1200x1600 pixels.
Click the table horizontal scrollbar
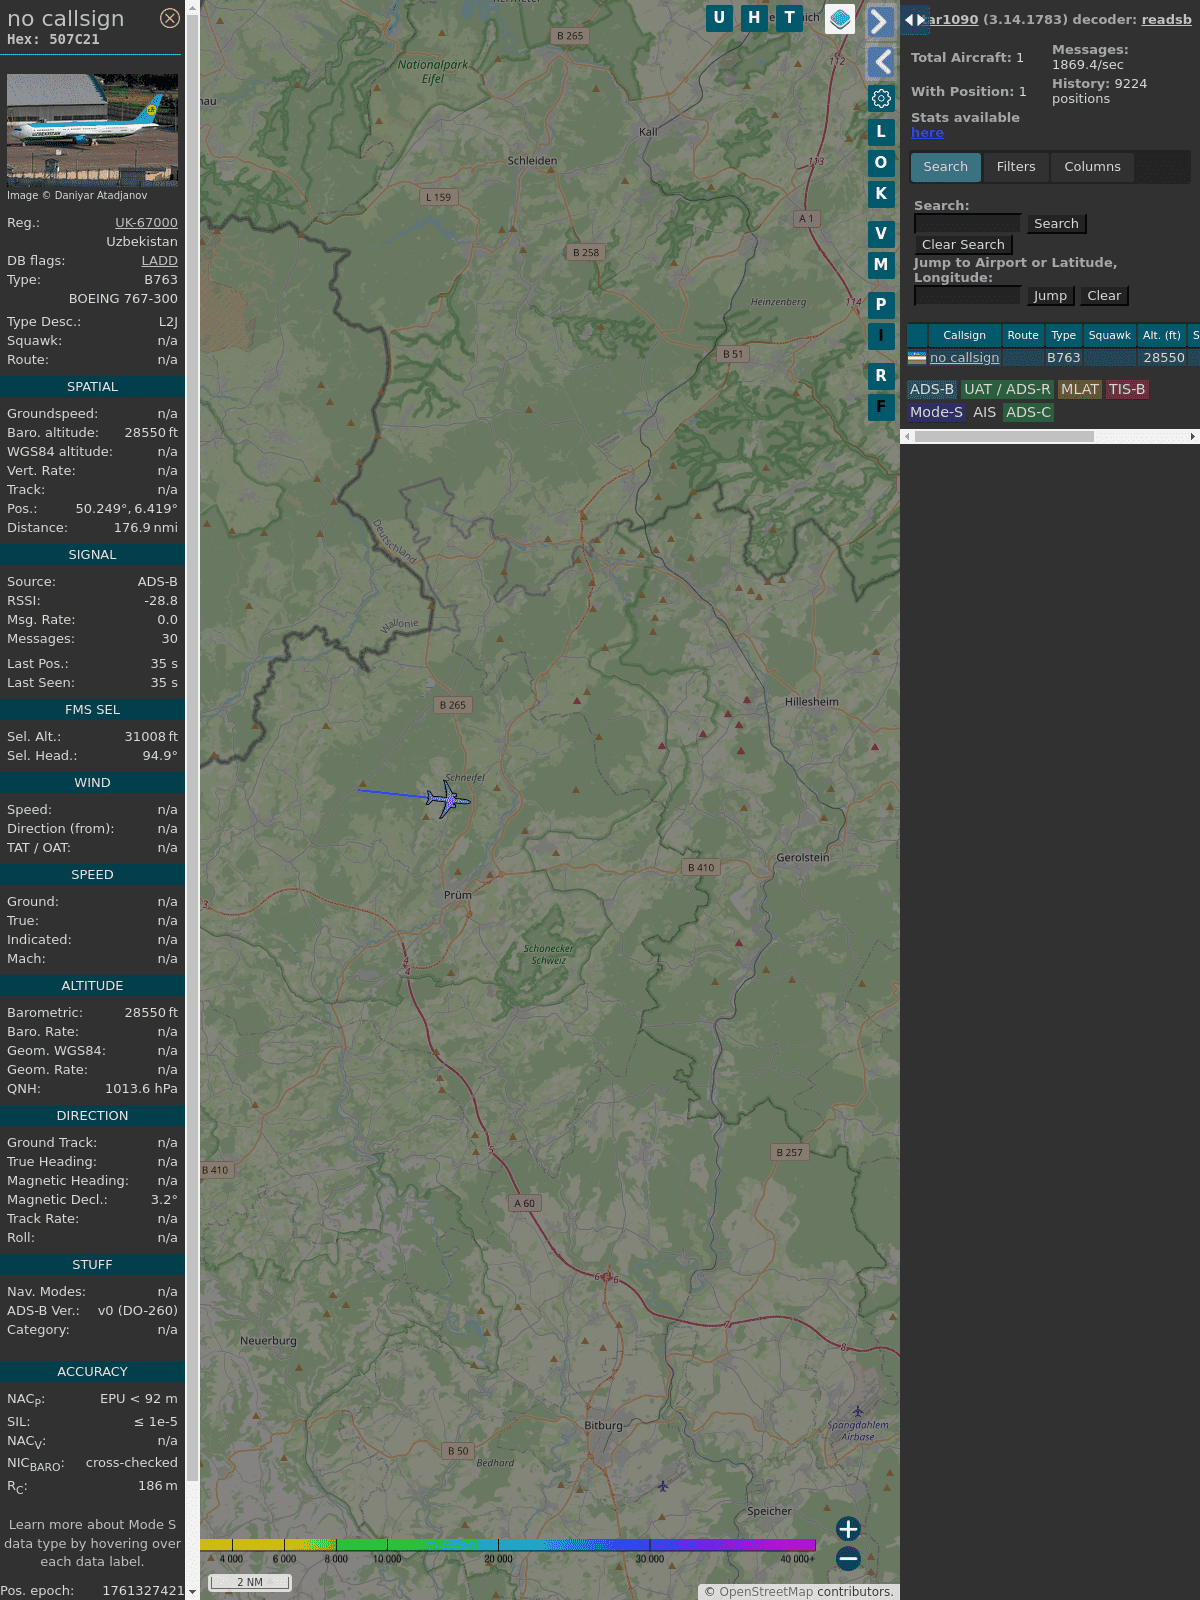click(1004, 437)
